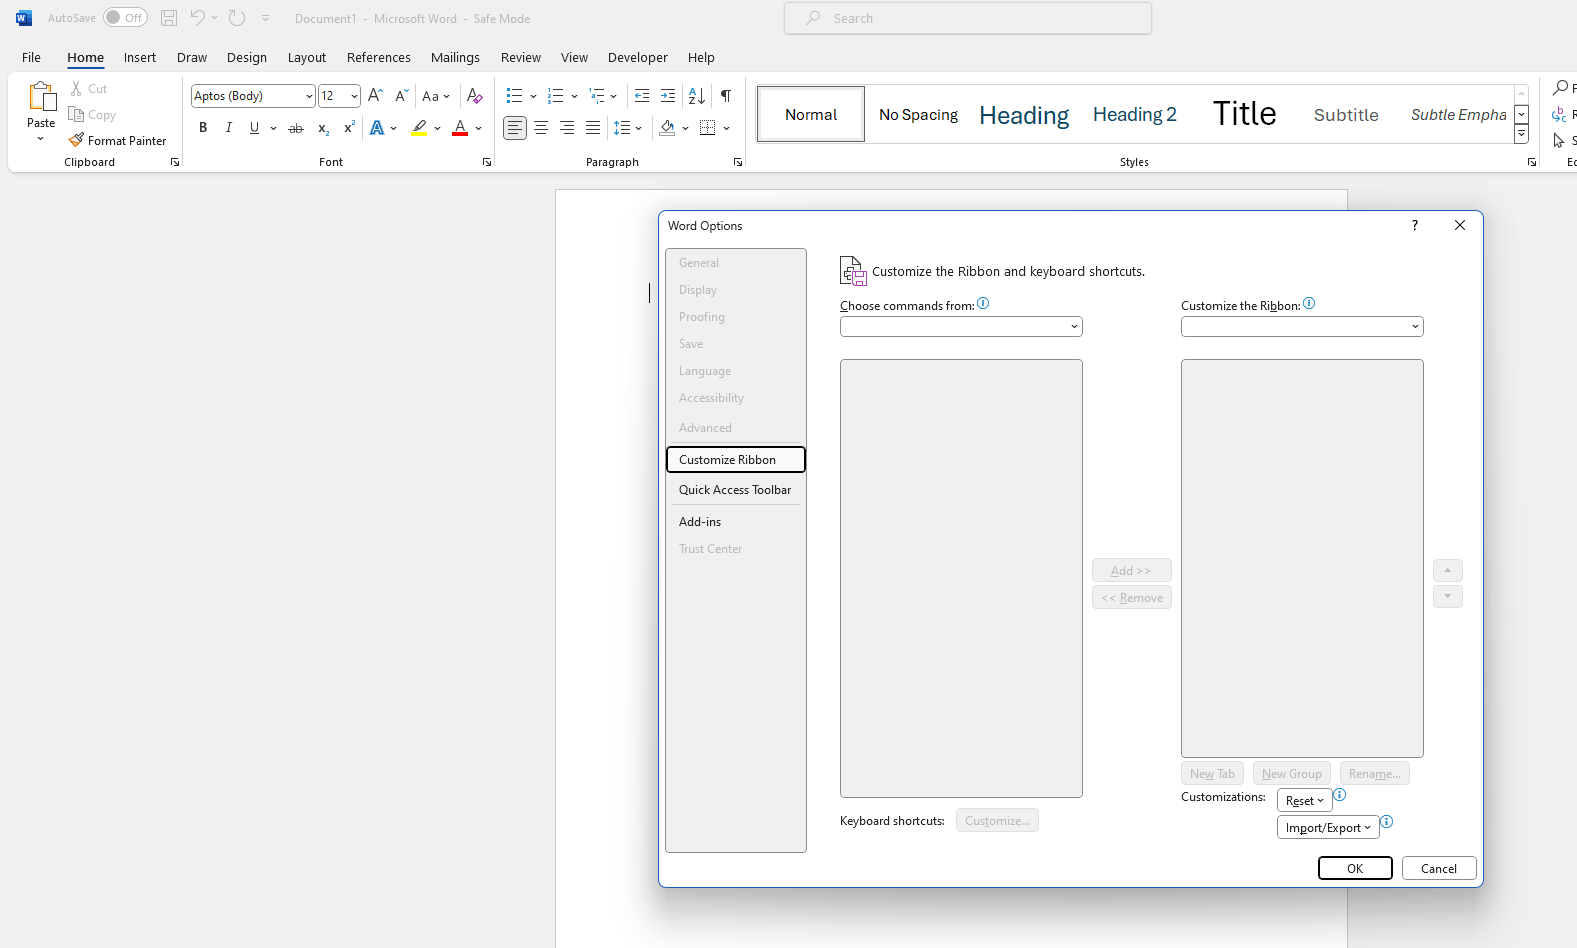Decrease font size with Shrink Font icon
The width and height of the screenshot is (1577, 948).
click(401, 96)
